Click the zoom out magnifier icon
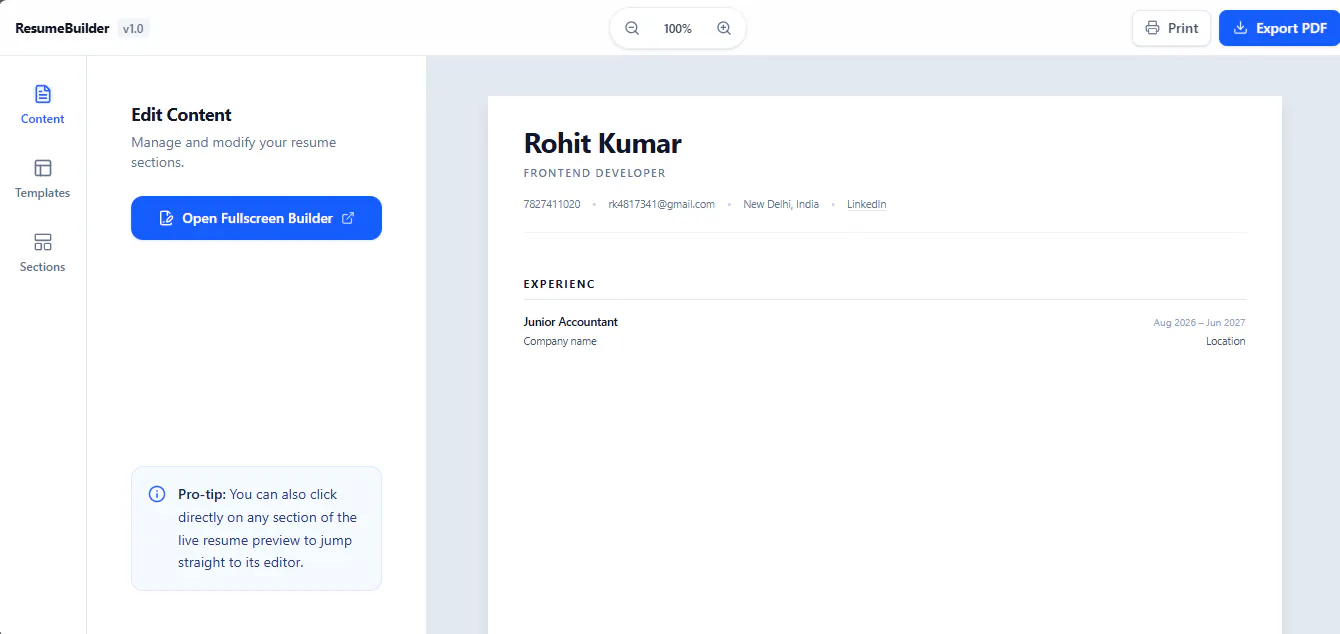 [x=632, y=28]
